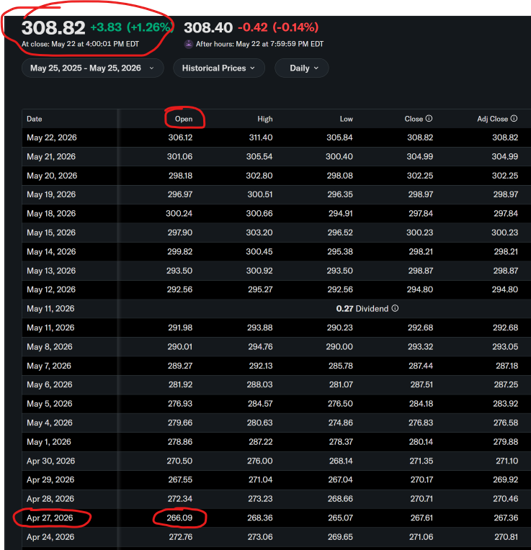Click high value 311.40
The width and height of the screenshot is (531, 550).
(x=261, y=138)
